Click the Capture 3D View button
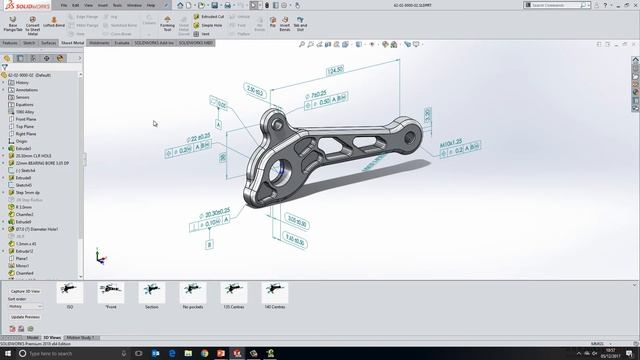Image resolution: width=640 pixels, height=360 pixels. tap(25, 291)
